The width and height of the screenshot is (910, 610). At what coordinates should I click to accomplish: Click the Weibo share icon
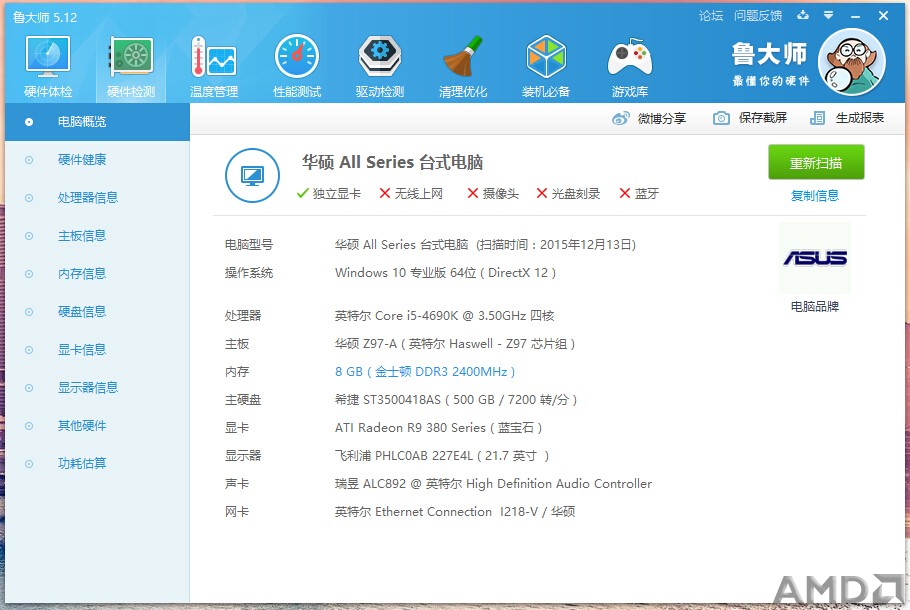[620, 118]
